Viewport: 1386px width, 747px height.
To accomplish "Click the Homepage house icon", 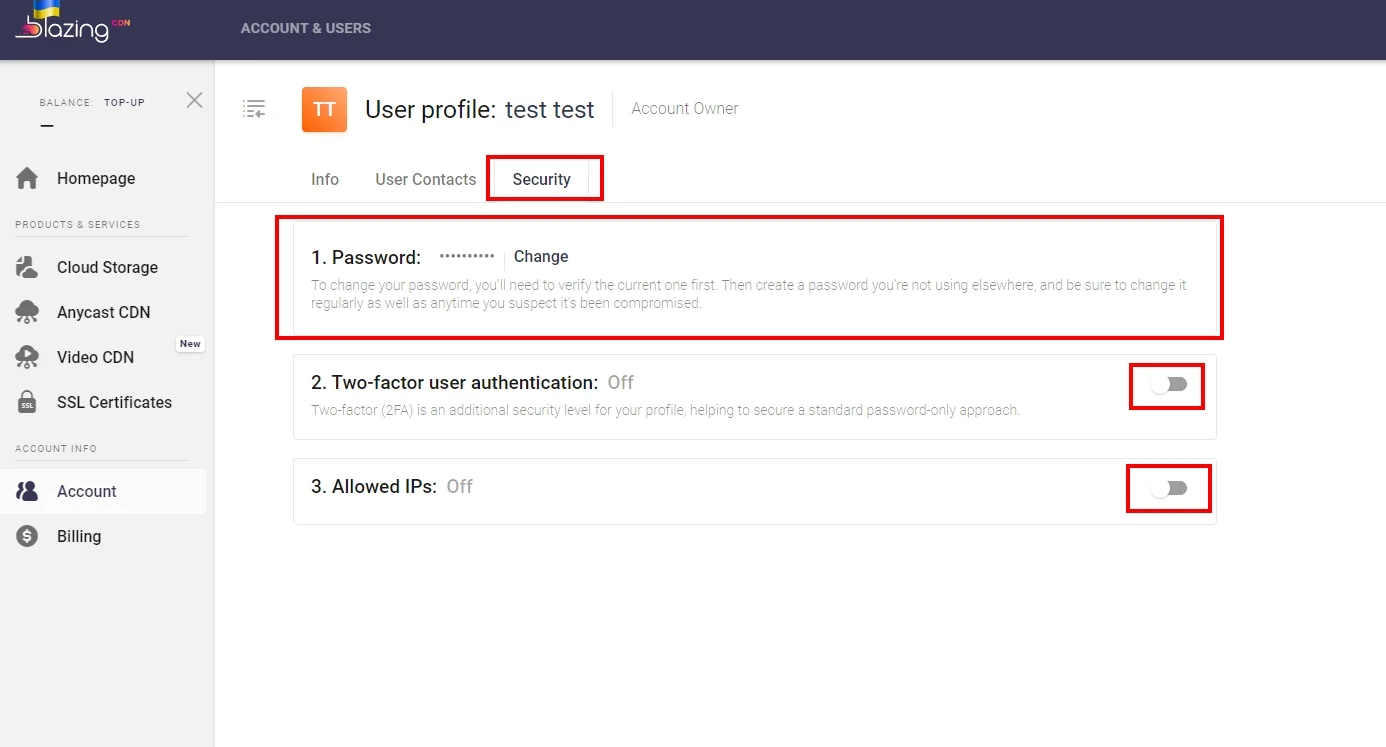I will click(27, 178).
